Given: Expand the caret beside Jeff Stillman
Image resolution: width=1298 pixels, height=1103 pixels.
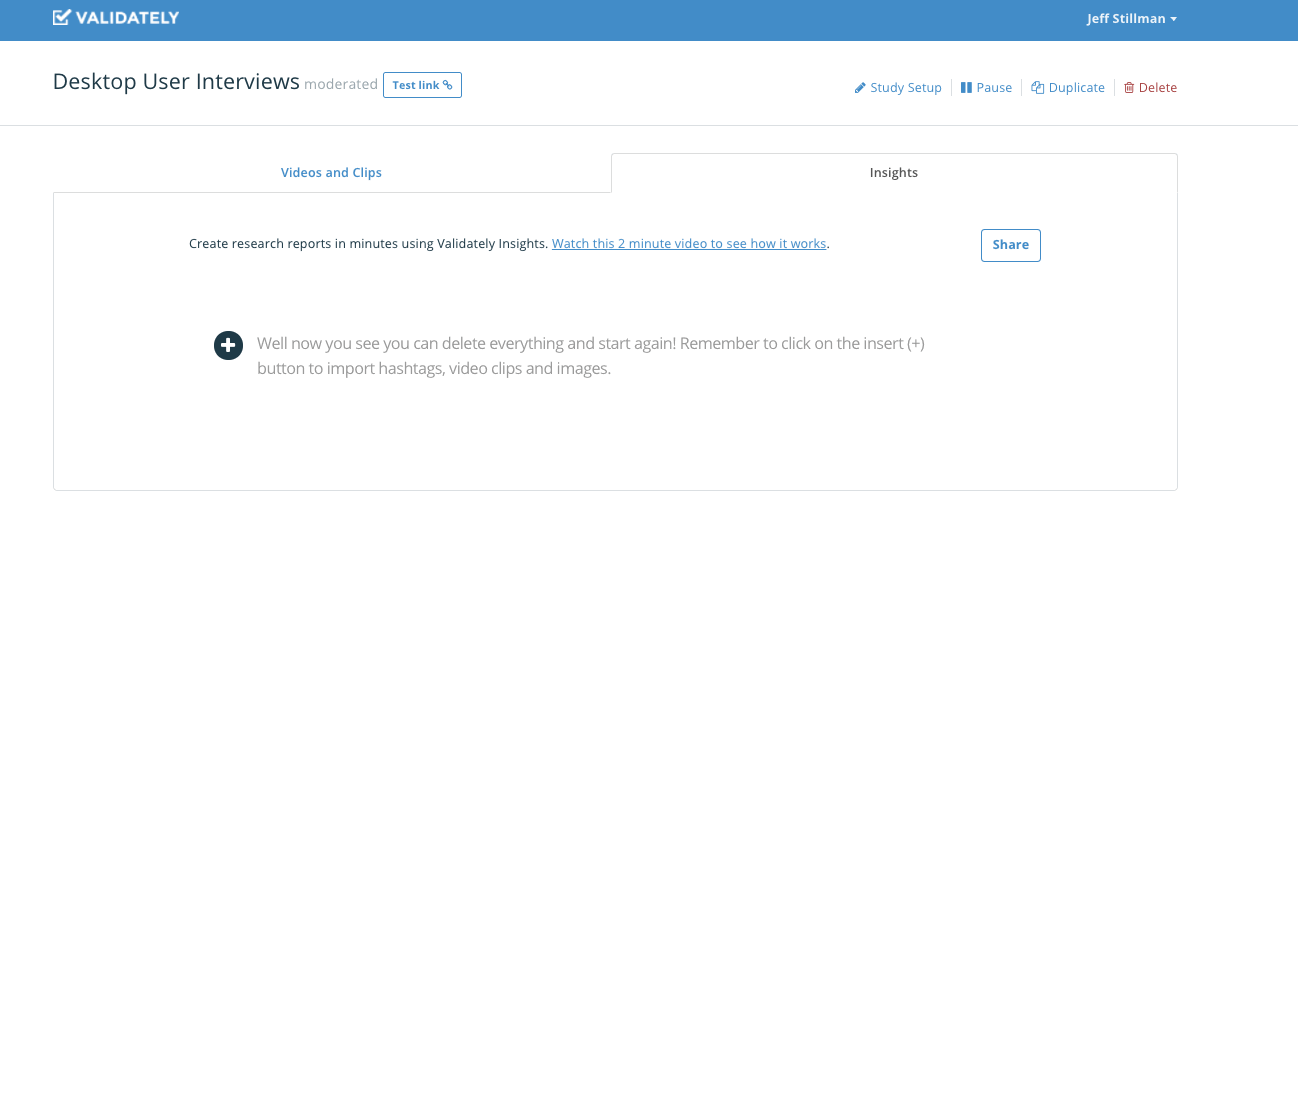Looking at the screenshot, I should (1174, 19).
